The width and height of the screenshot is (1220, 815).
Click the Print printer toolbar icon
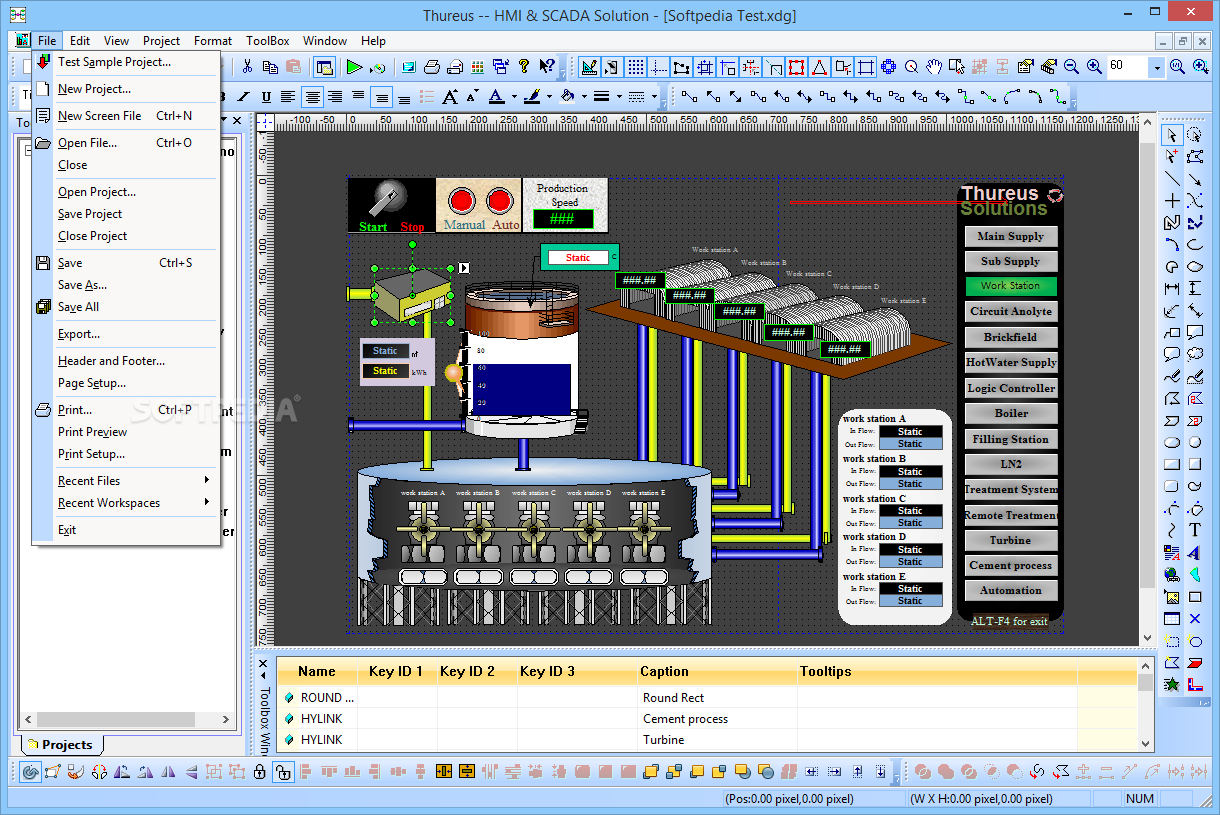pos(432,67)
